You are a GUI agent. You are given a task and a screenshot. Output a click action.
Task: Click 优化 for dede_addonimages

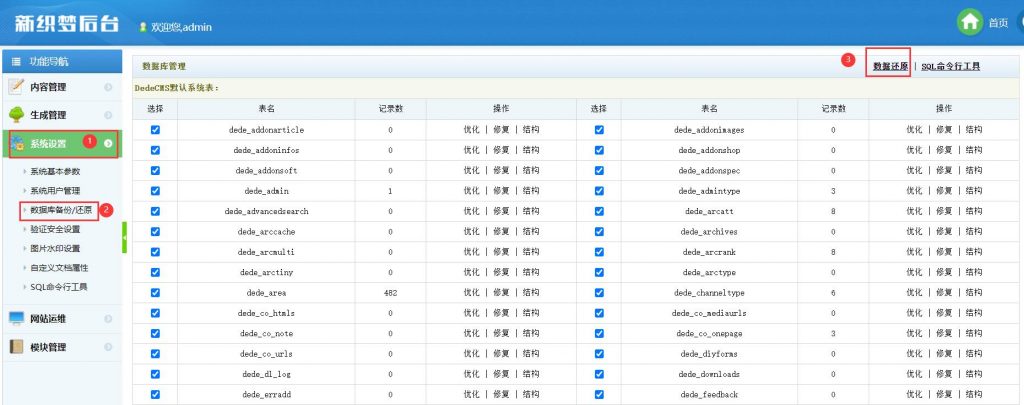click(914, 130)
